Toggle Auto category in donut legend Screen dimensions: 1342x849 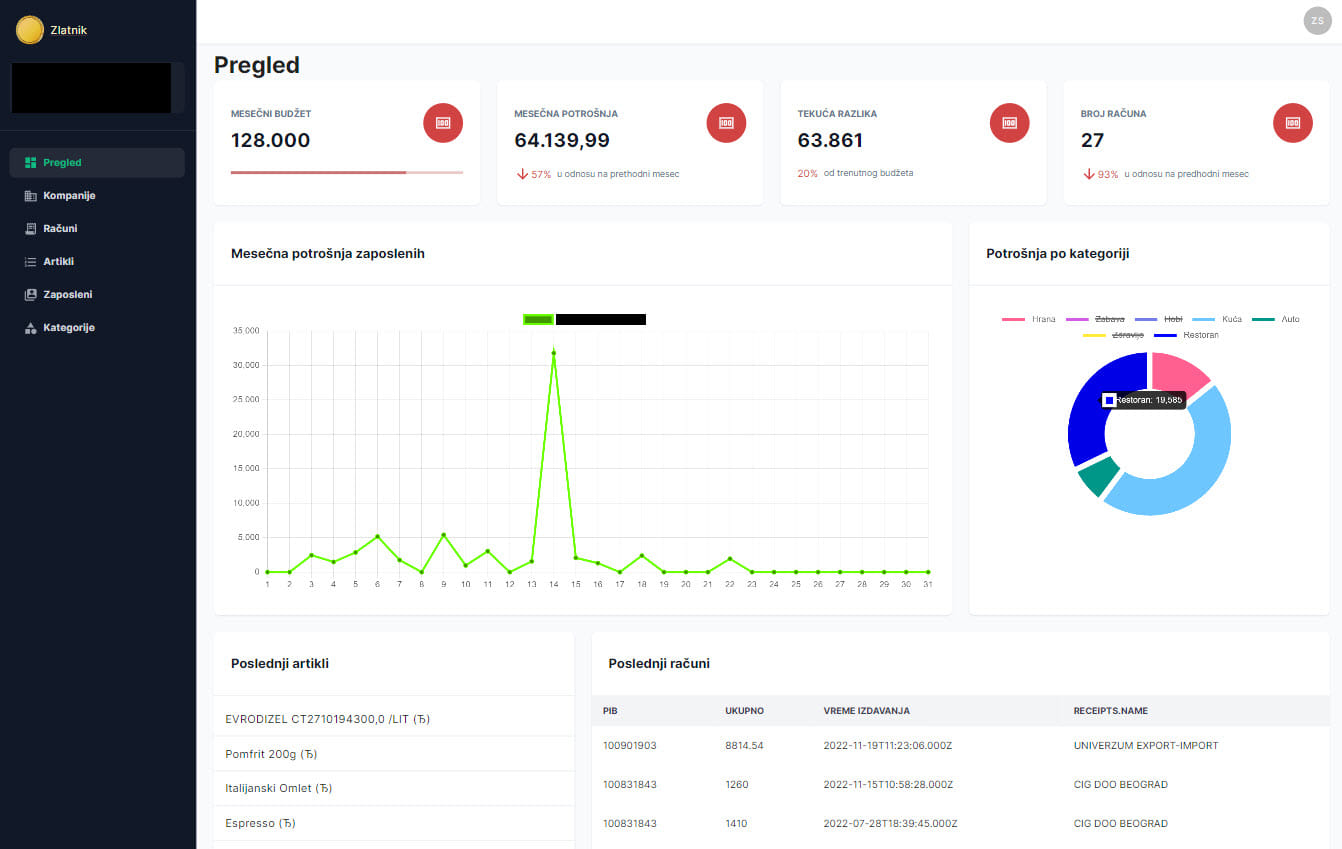coord(1276,319)
